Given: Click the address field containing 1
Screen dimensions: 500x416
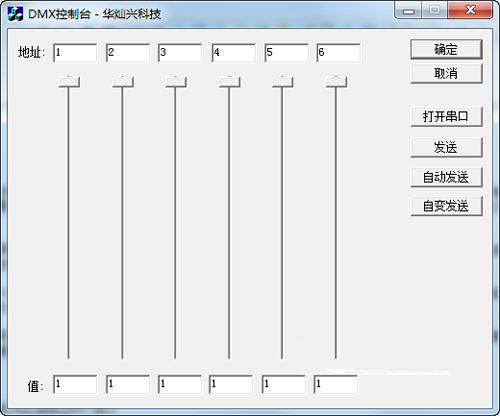Looking at the screenshot, I should click(x=75, y=53).
